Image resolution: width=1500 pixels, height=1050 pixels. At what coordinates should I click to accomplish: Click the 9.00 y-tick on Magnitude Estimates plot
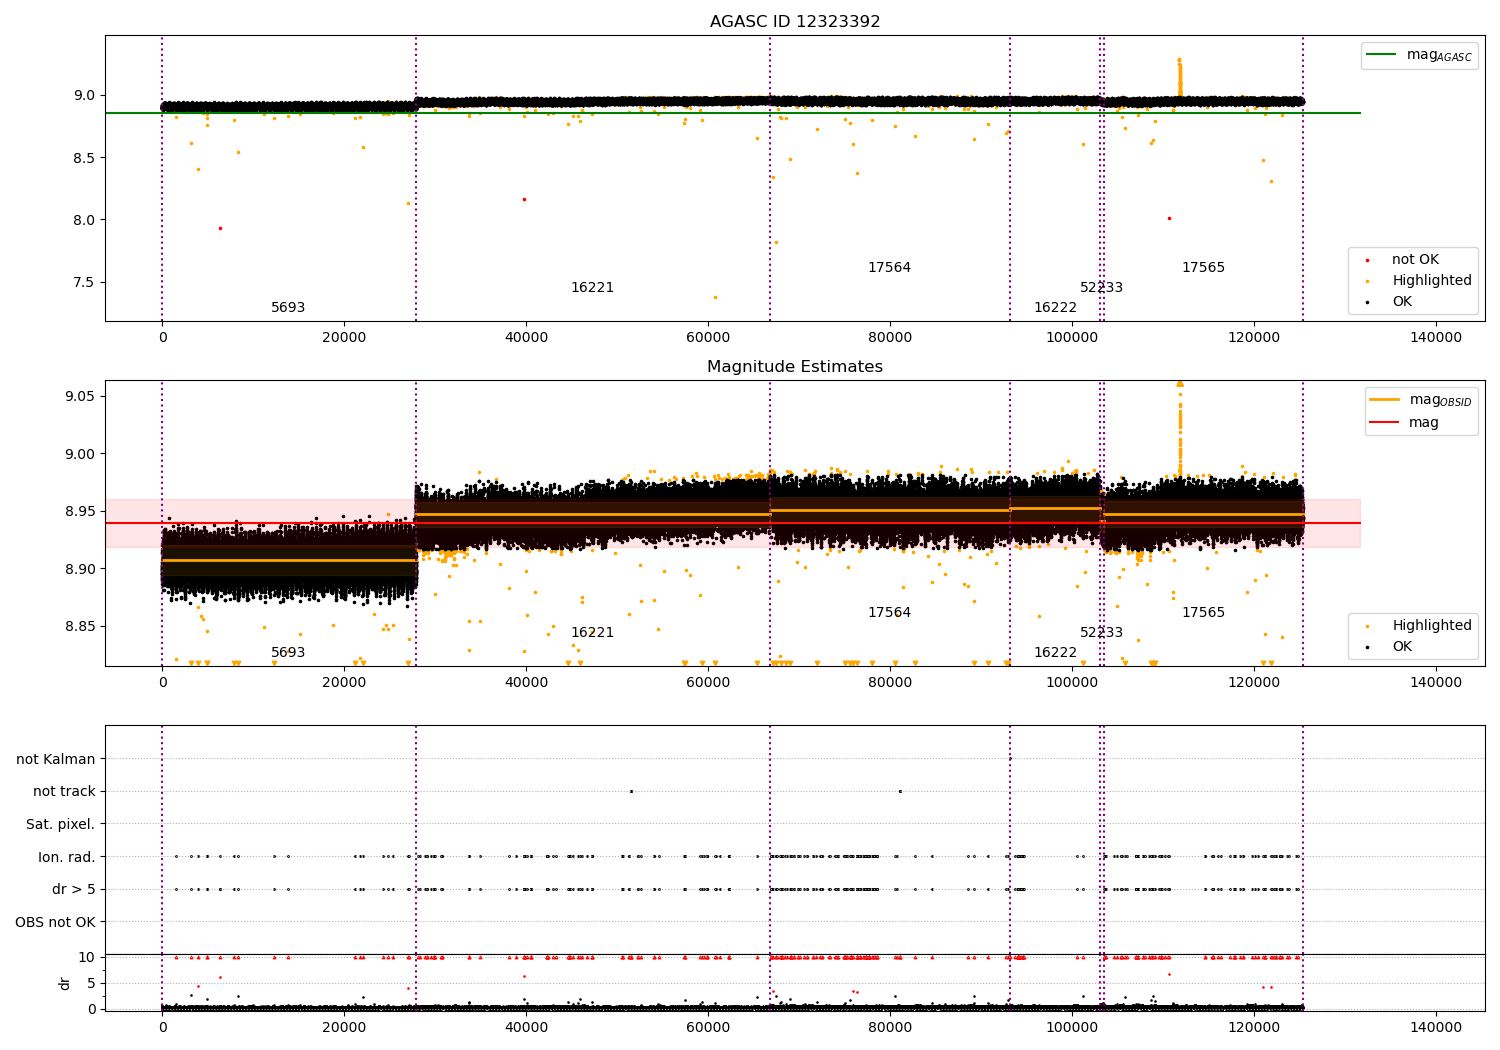80,454
